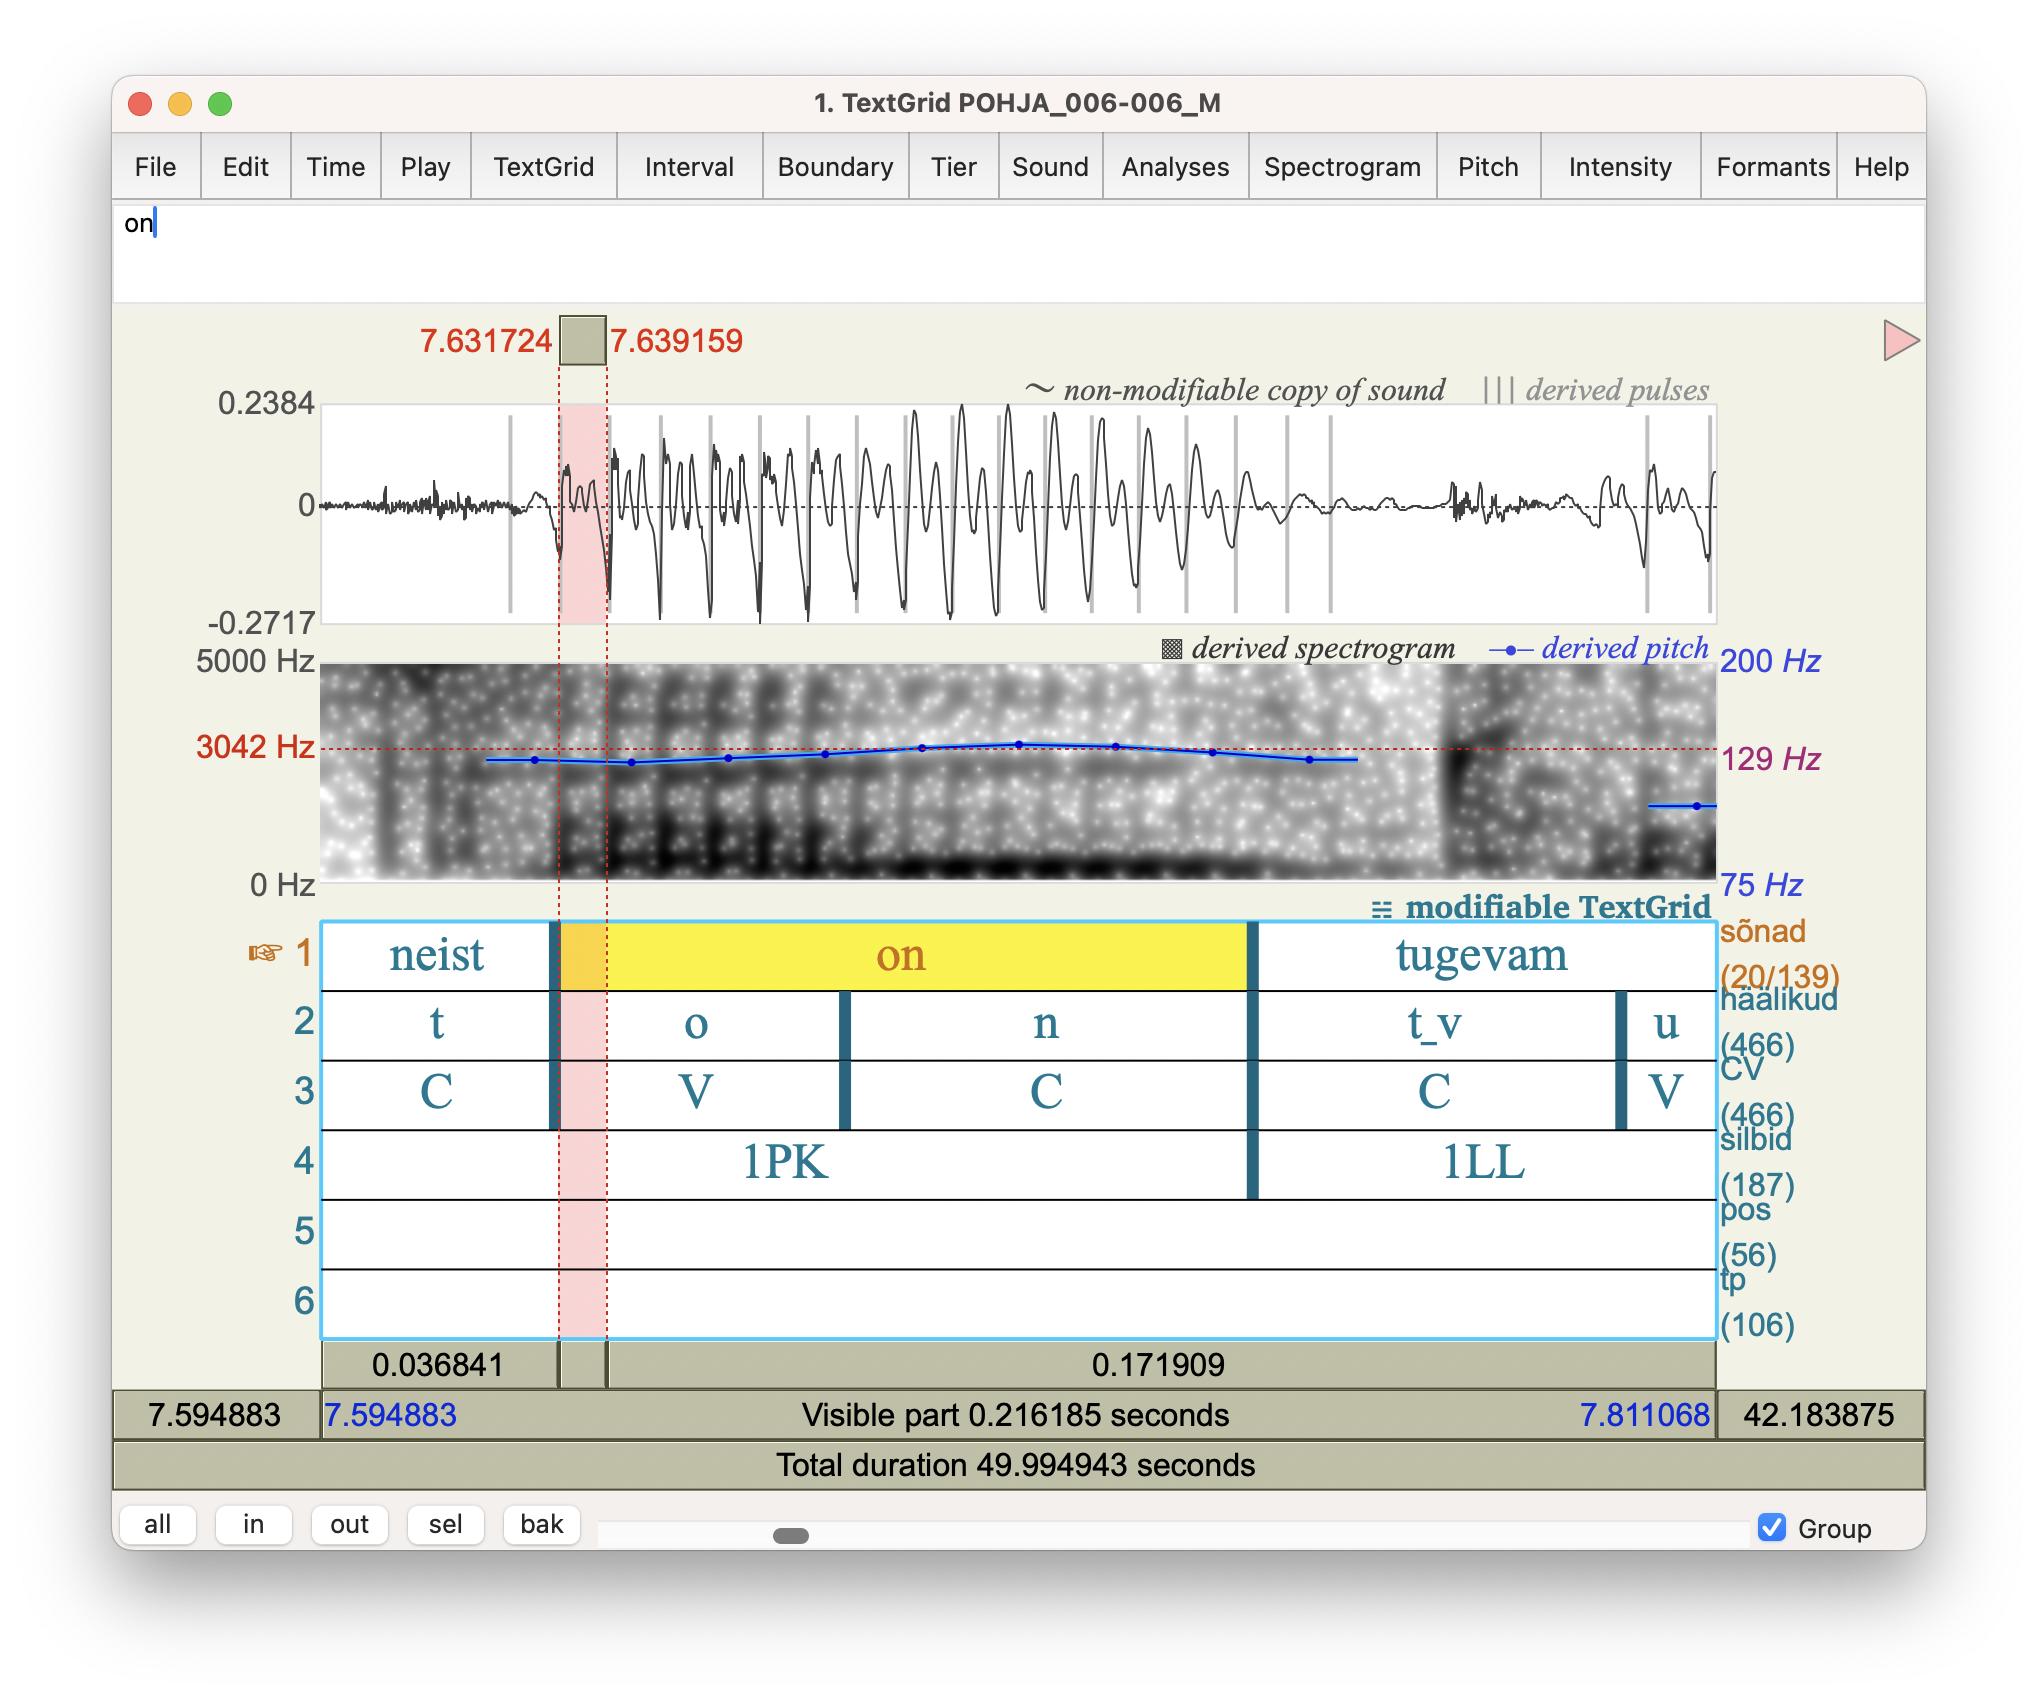Select the 'C' interval below 'n'
The width and height of the screenshot is (2038, 1698).
[x=1047, y=1093]
